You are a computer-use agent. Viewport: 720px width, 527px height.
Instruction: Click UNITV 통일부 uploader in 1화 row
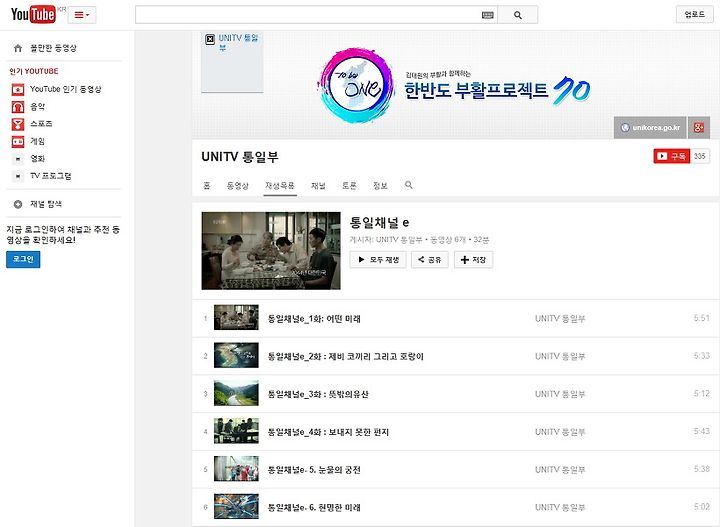[x=560, y=319]
